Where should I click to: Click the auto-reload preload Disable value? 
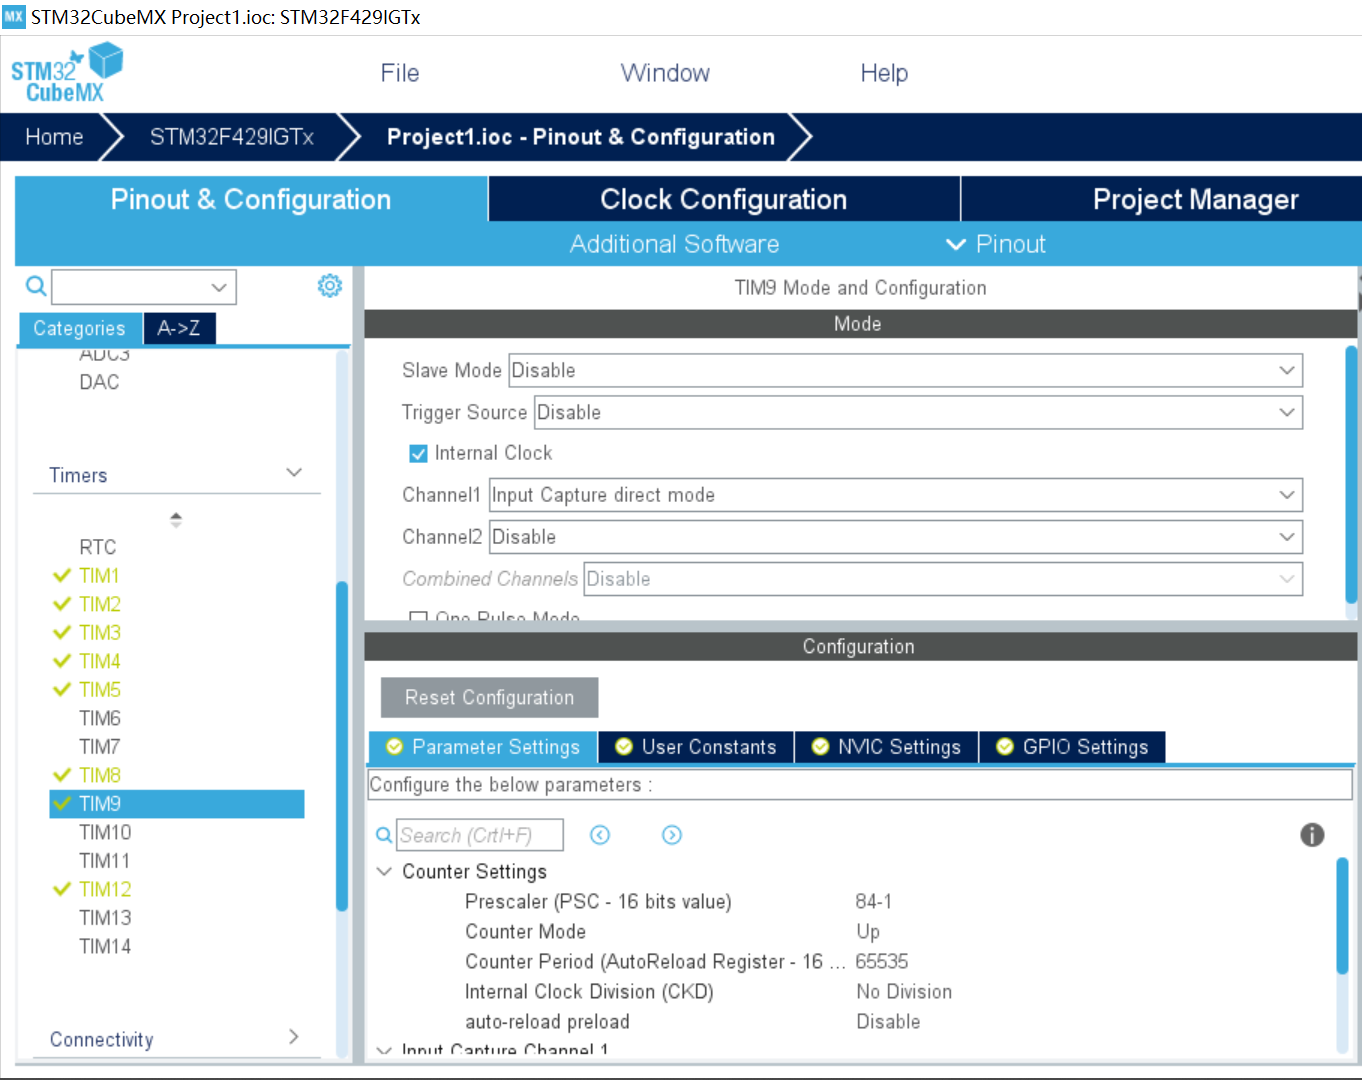888,1021
